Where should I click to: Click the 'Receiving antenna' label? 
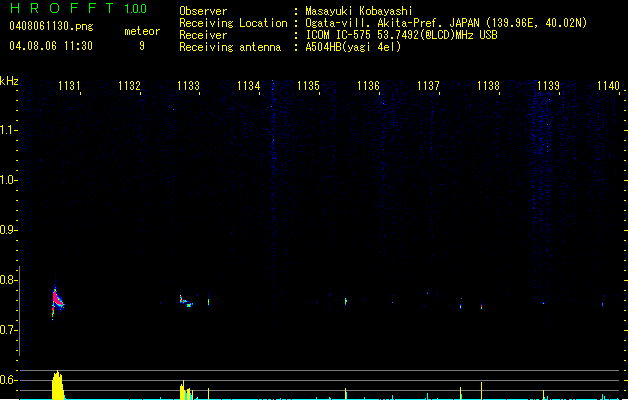pos(230,47)
